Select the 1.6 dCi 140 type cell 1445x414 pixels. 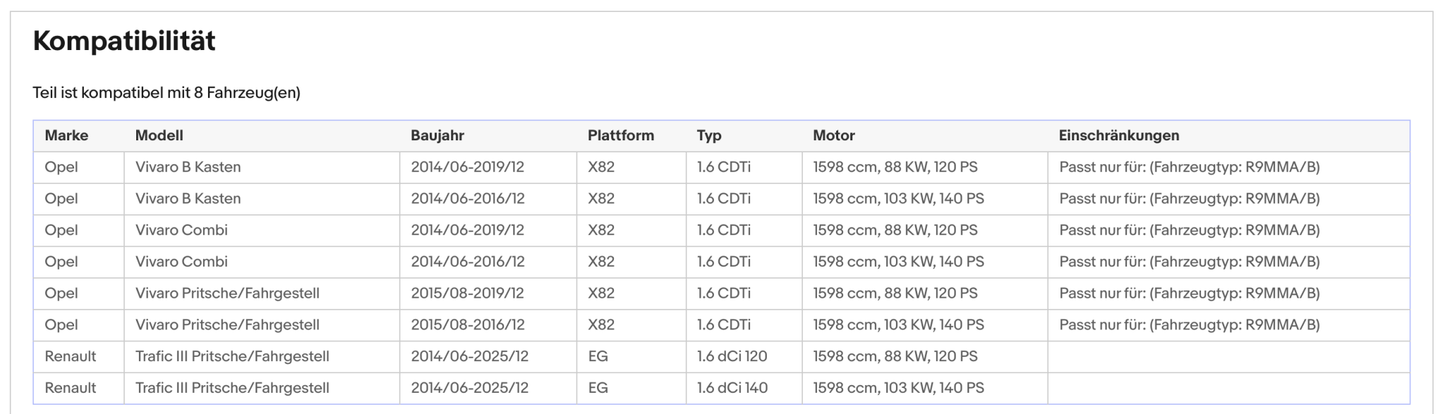point(732,388)
